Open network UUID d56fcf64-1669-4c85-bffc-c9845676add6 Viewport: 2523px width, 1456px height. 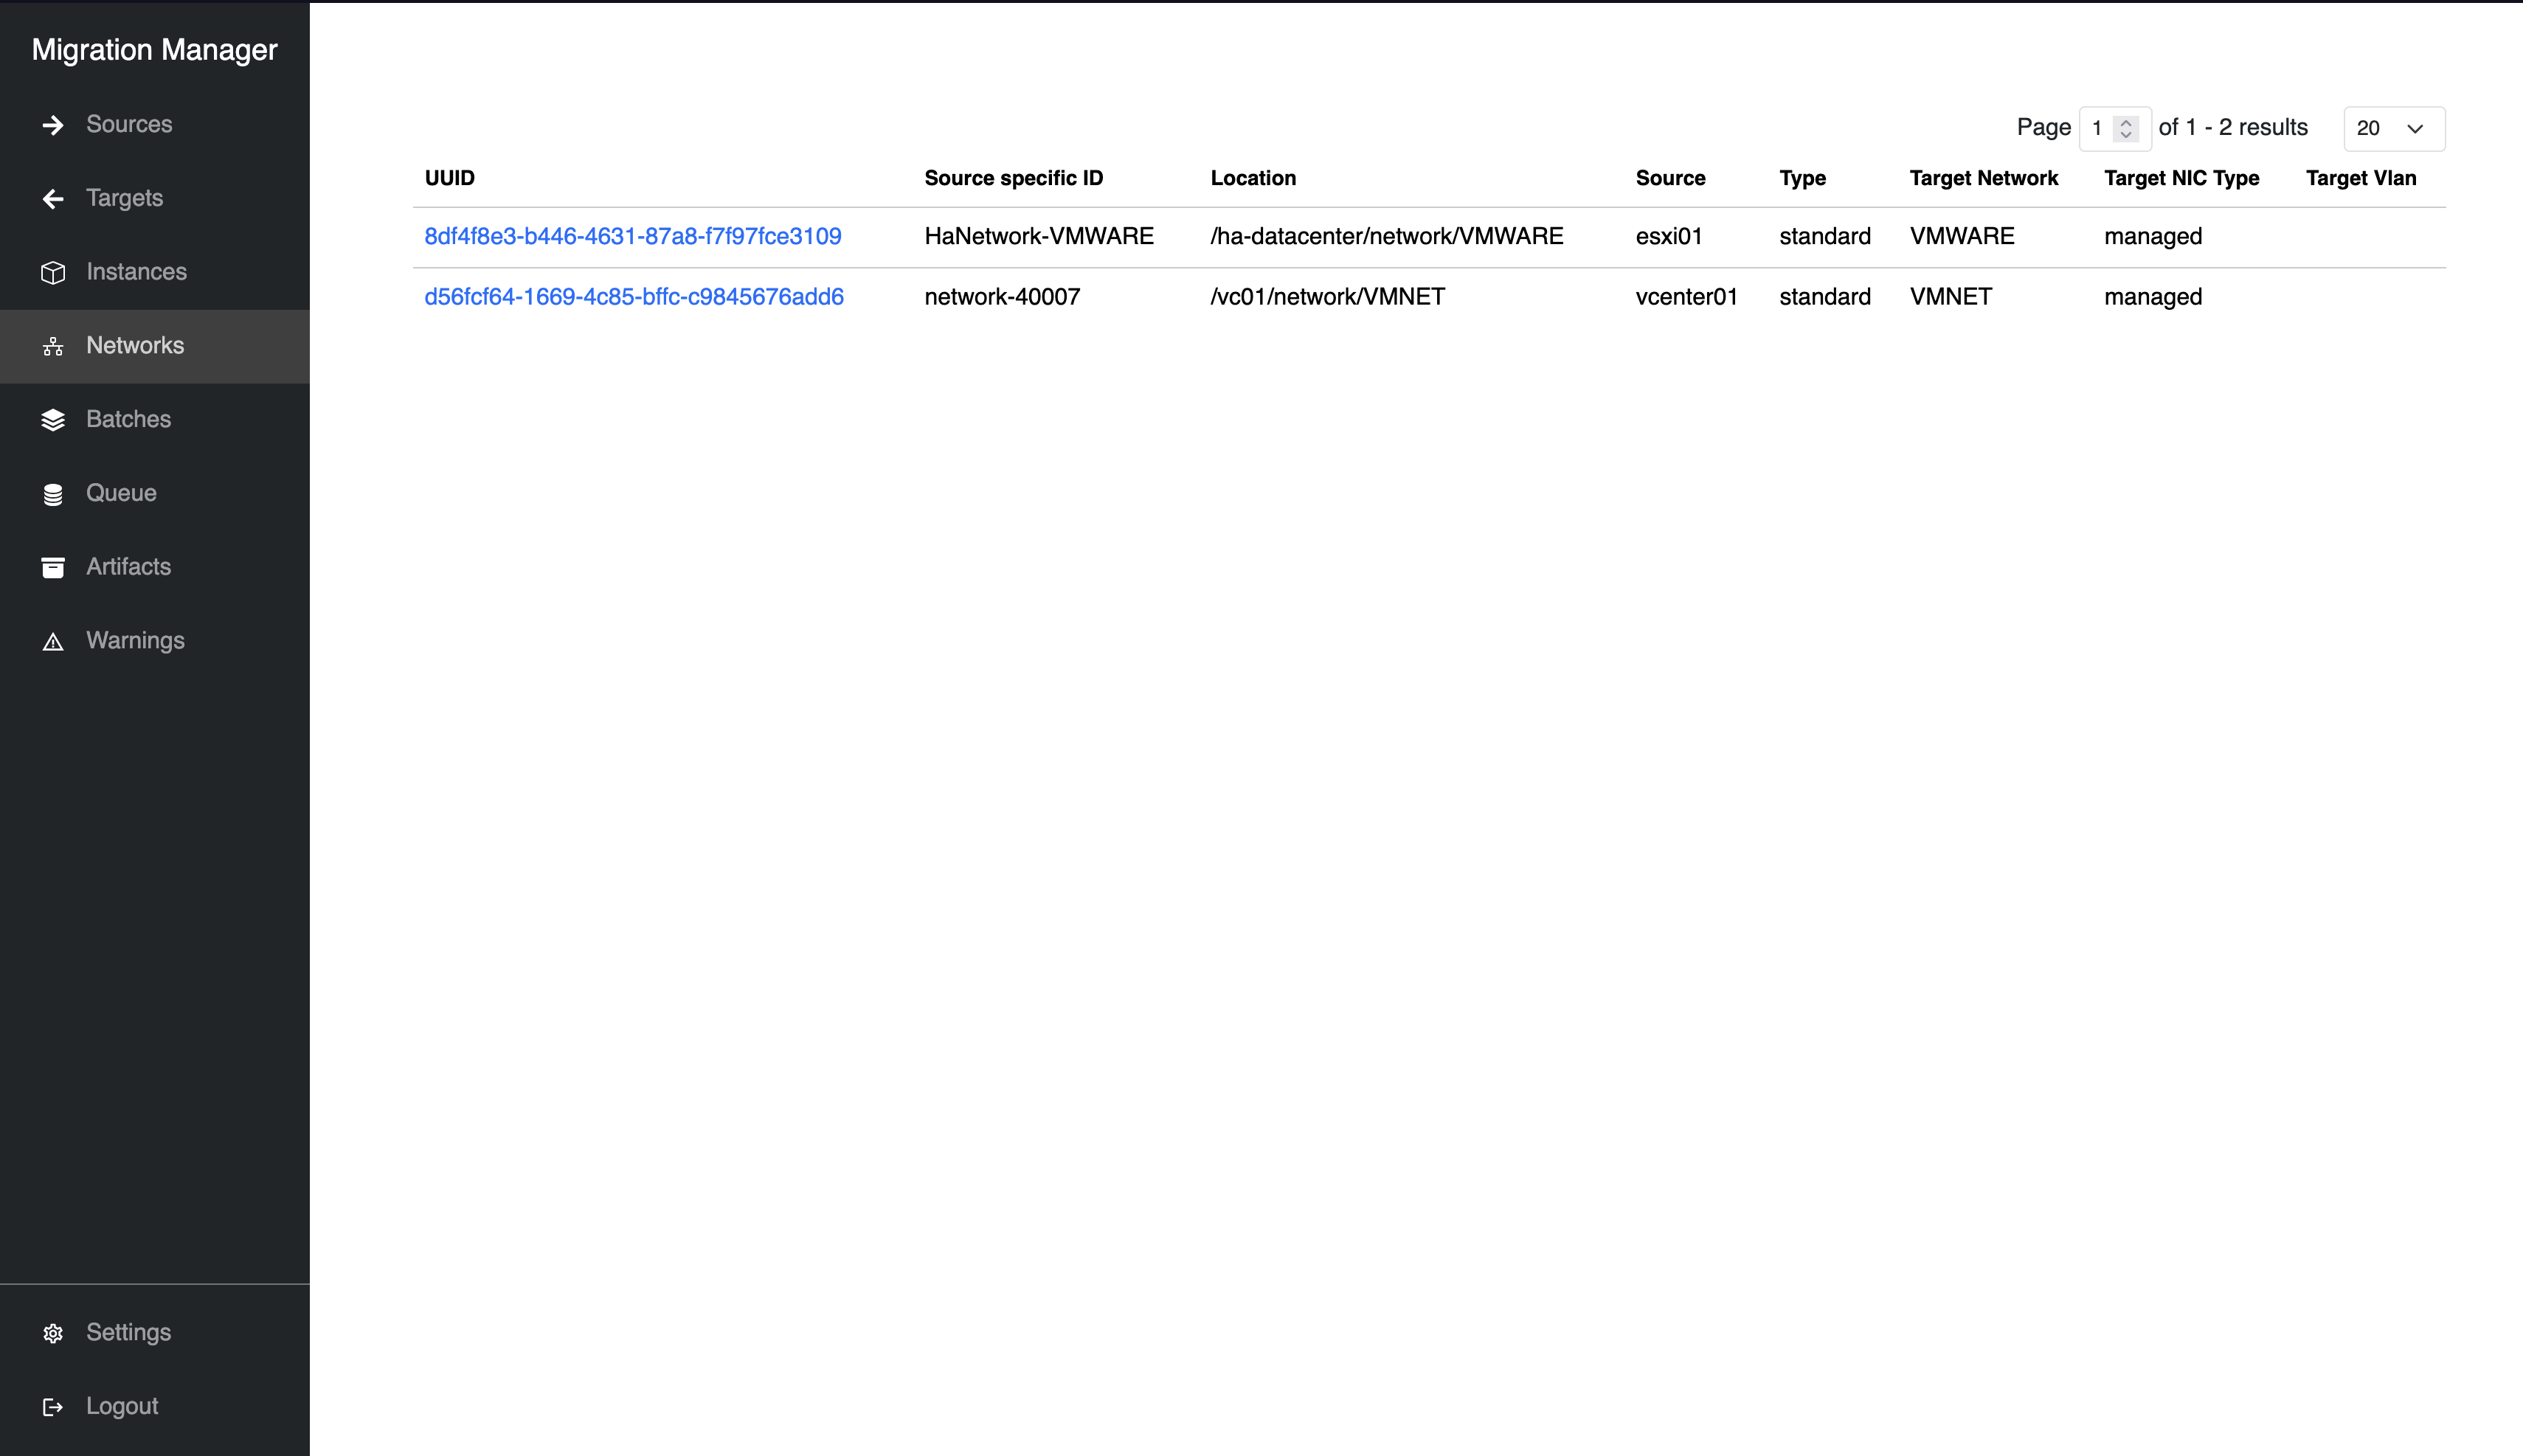point(633,297)
